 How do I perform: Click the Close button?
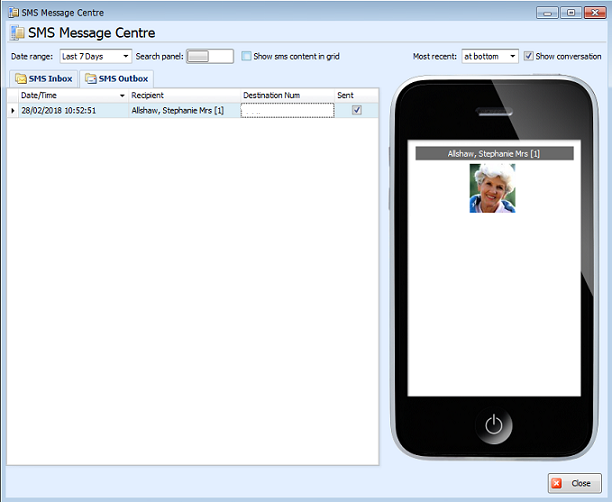point(575,482)
